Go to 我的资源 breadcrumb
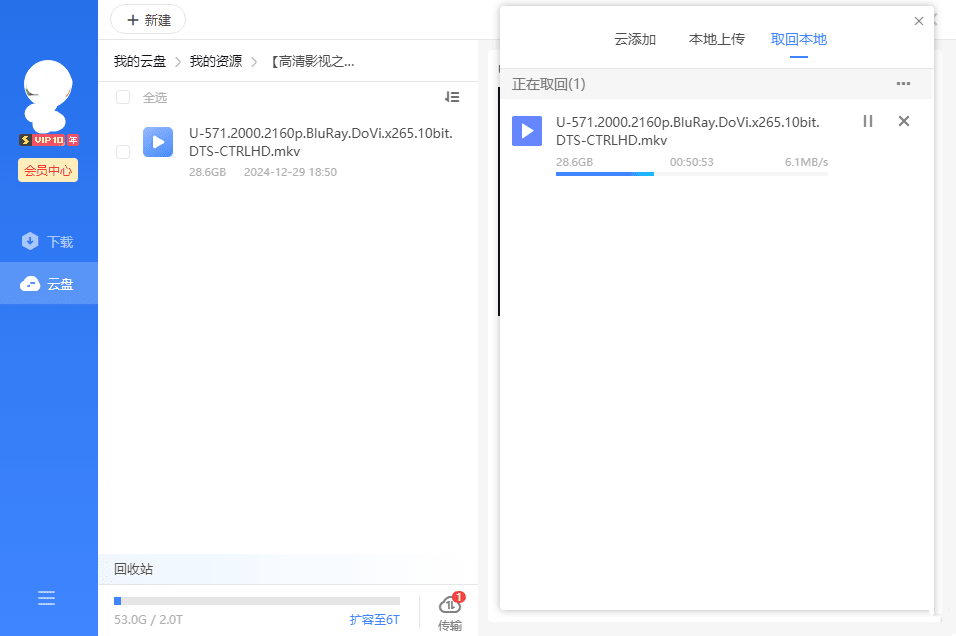The image size is (956, 636). coord(216,61)
